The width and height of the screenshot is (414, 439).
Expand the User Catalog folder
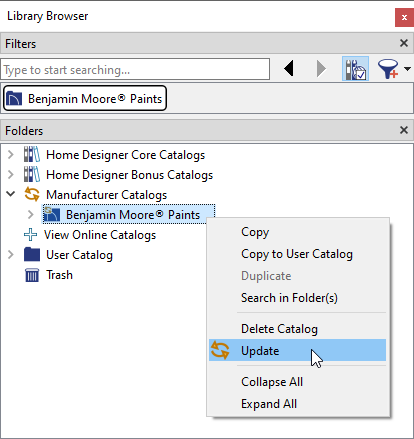click(11, 255)
